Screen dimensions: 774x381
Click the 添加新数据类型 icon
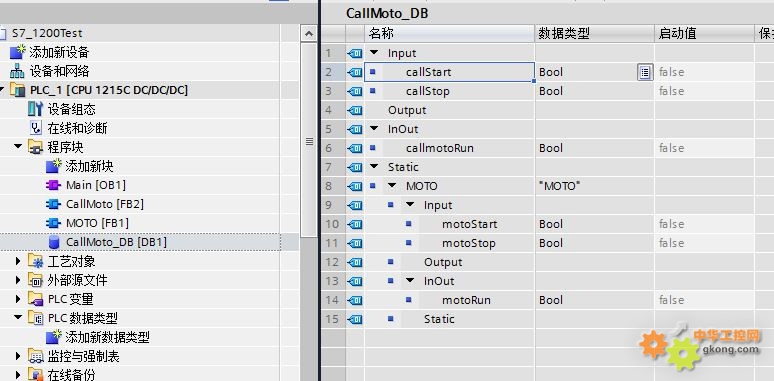click(53, 337)
